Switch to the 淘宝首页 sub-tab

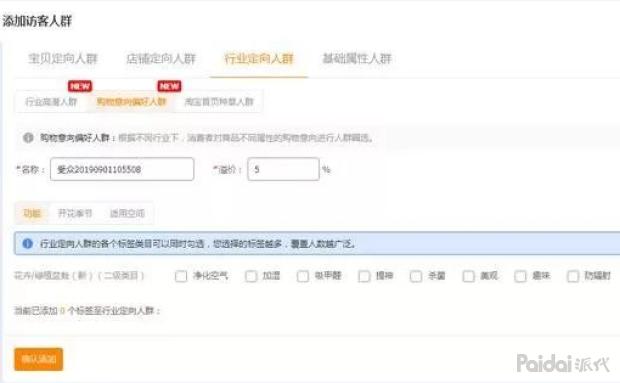[219, 102]
